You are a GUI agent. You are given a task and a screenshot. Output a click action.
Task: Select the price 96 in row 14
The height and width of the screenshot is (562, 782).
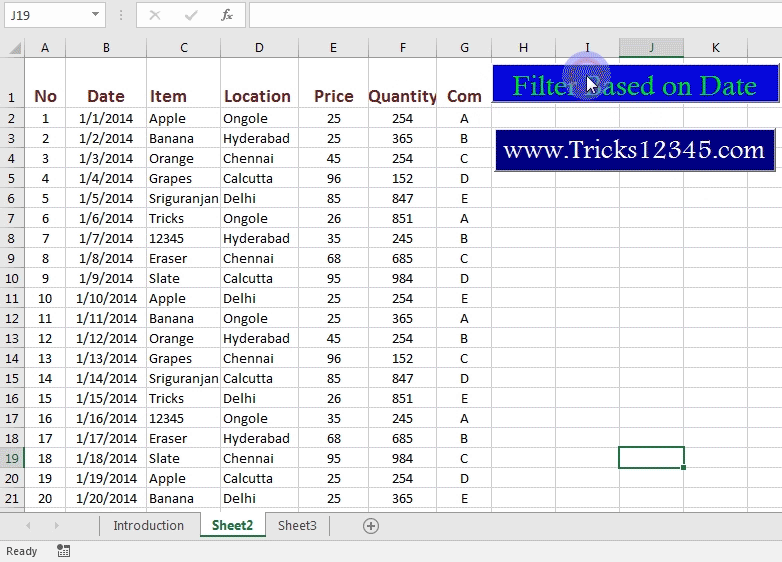(x=334, y=358)
